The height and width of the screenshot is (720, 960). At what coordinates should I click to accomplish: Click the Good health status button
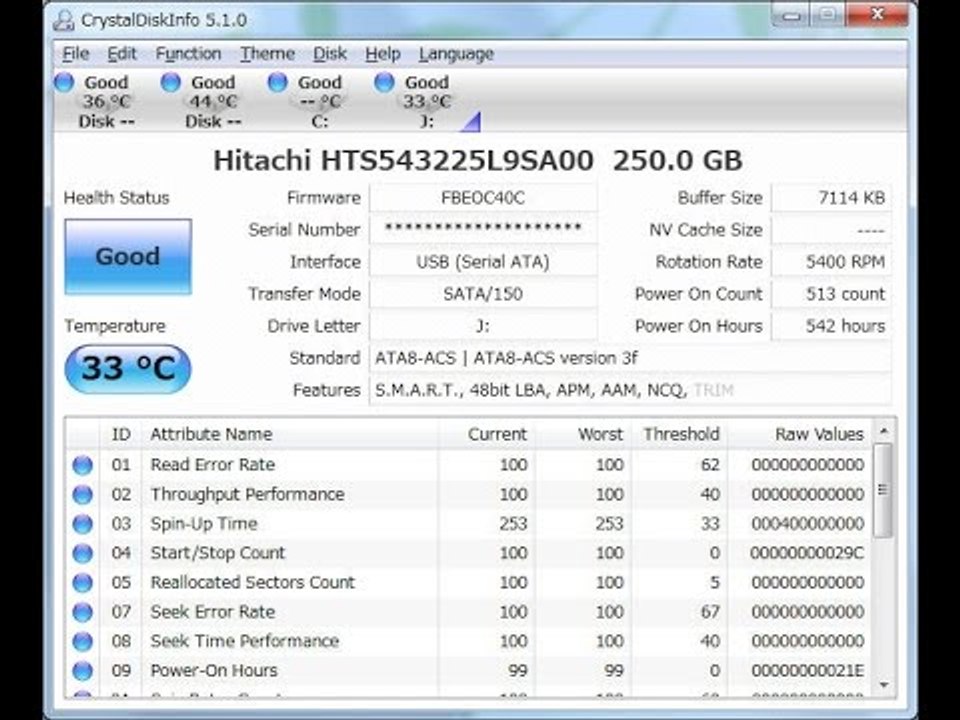click(128, 257)
